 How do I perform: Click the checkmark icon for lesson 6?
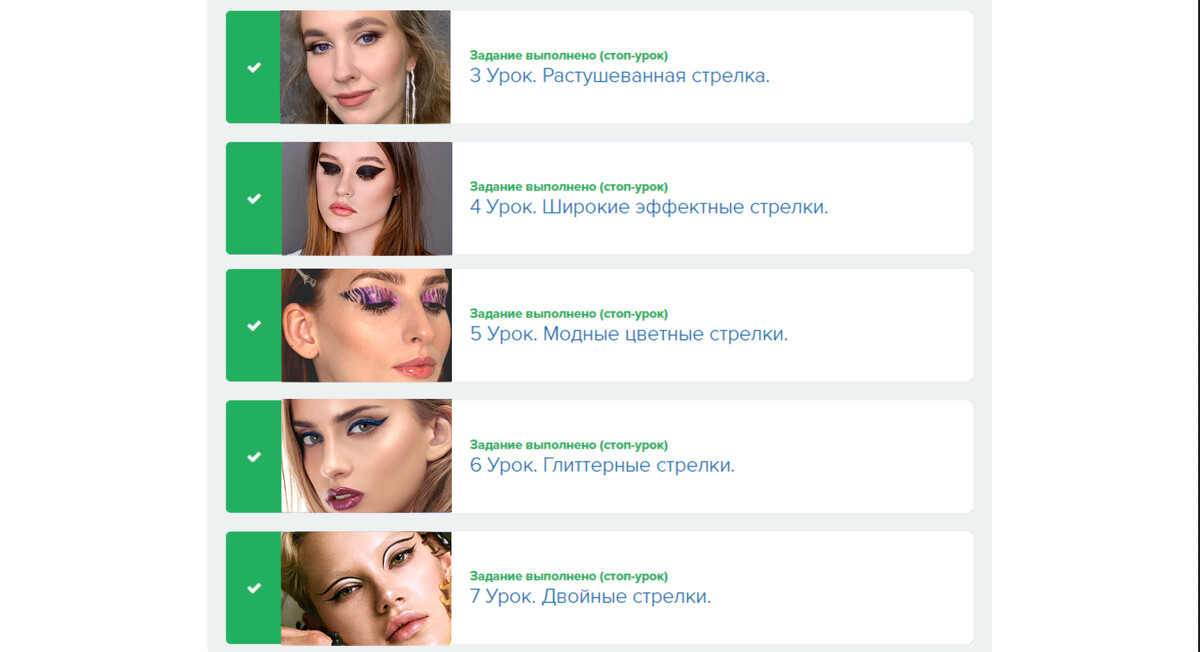(x=254, y=456)
